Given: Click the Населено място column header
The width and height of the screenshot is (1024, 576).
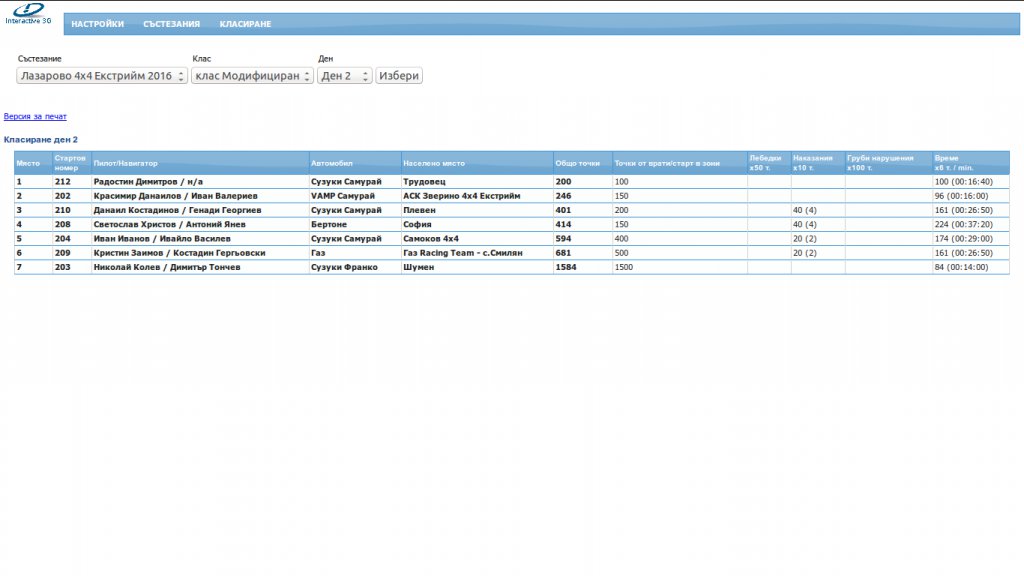Looking at the screenshot, I should click(477, 163).
